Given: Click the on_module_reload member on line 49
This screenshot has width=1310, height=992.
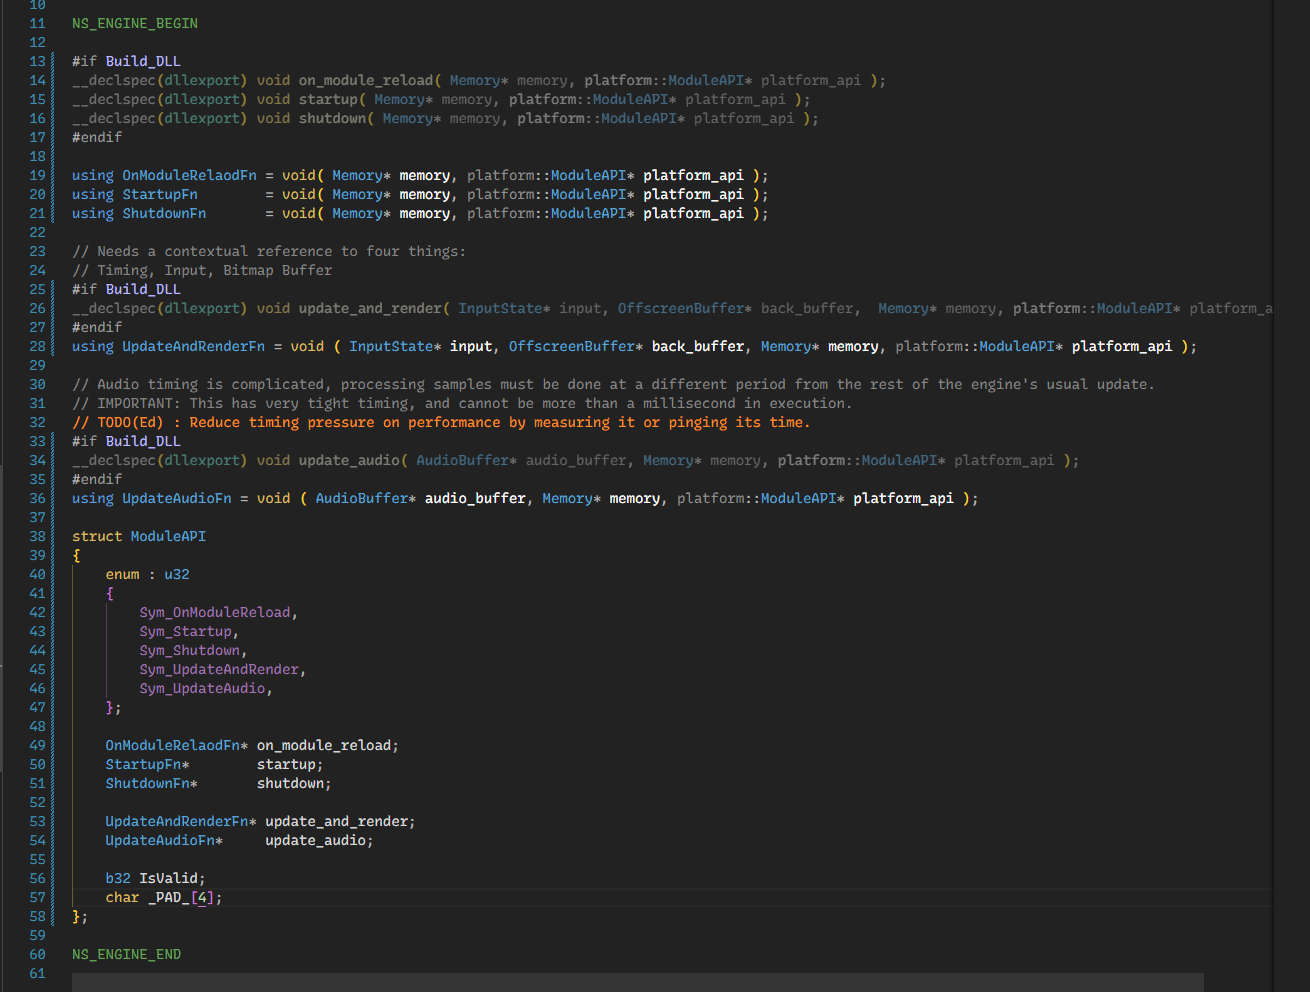Looking at the screenshot, I should [324, 745].
